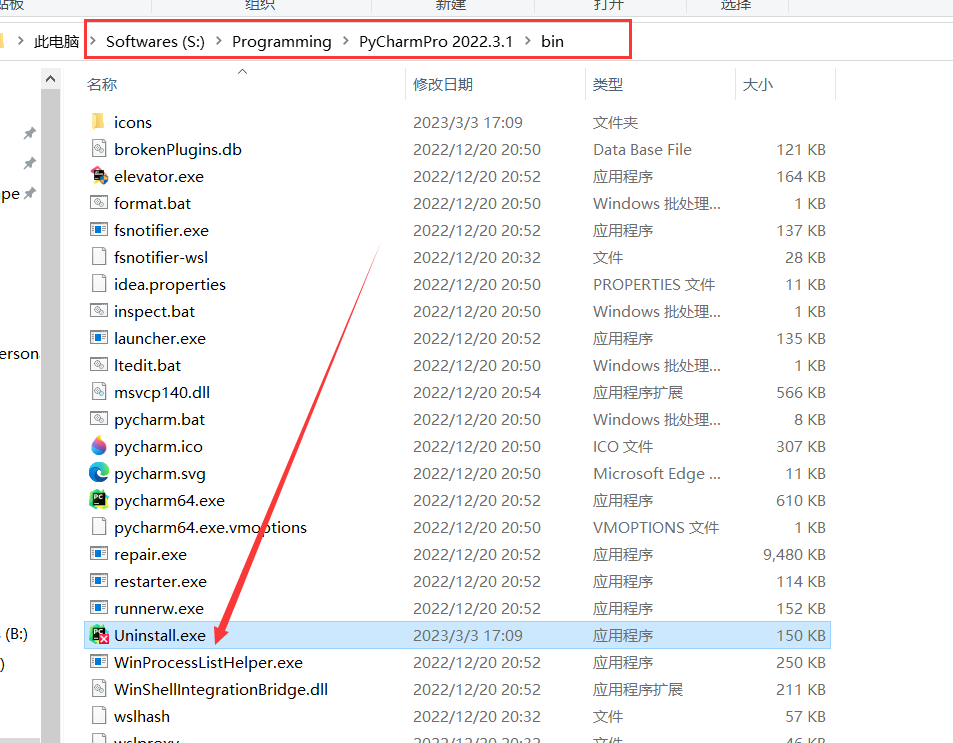Click the pycharm.ico colorful icon
953x743 pixels.
pos(98,446)
